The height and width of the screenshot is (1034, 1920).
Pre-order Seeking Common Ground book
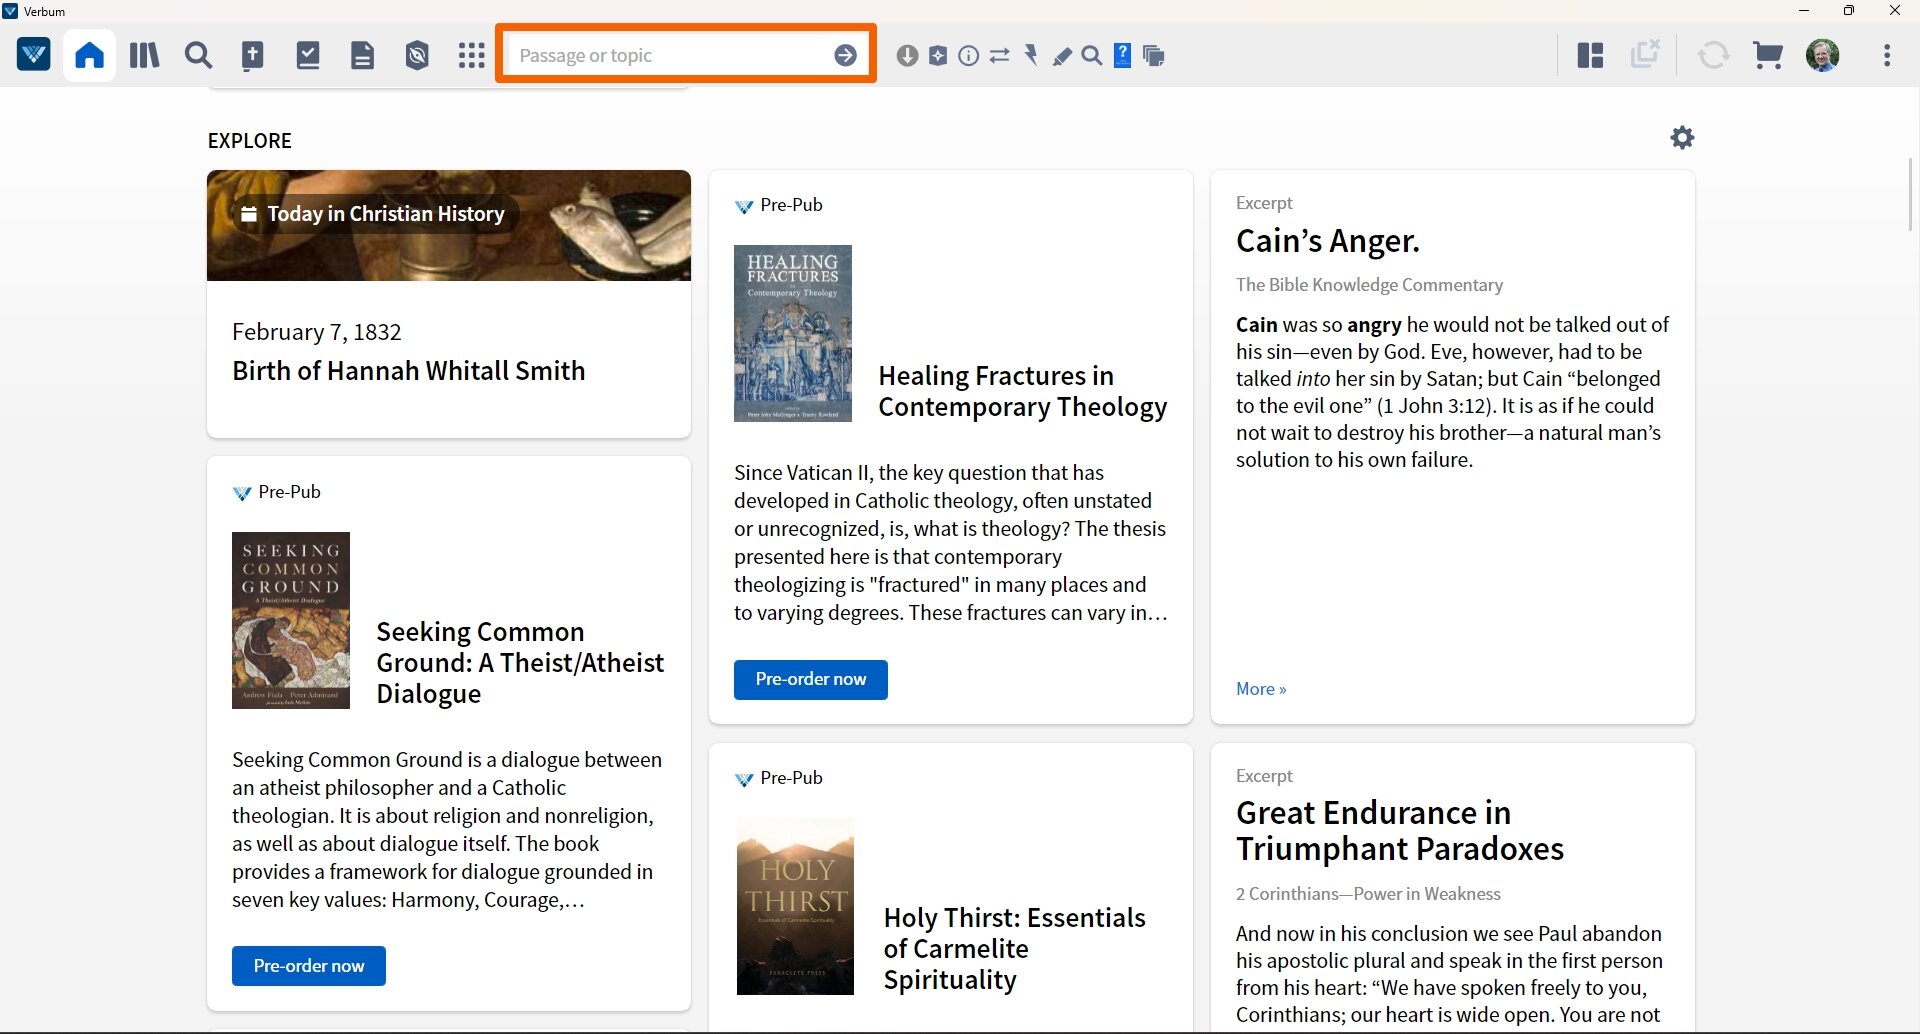click(308, 966)
